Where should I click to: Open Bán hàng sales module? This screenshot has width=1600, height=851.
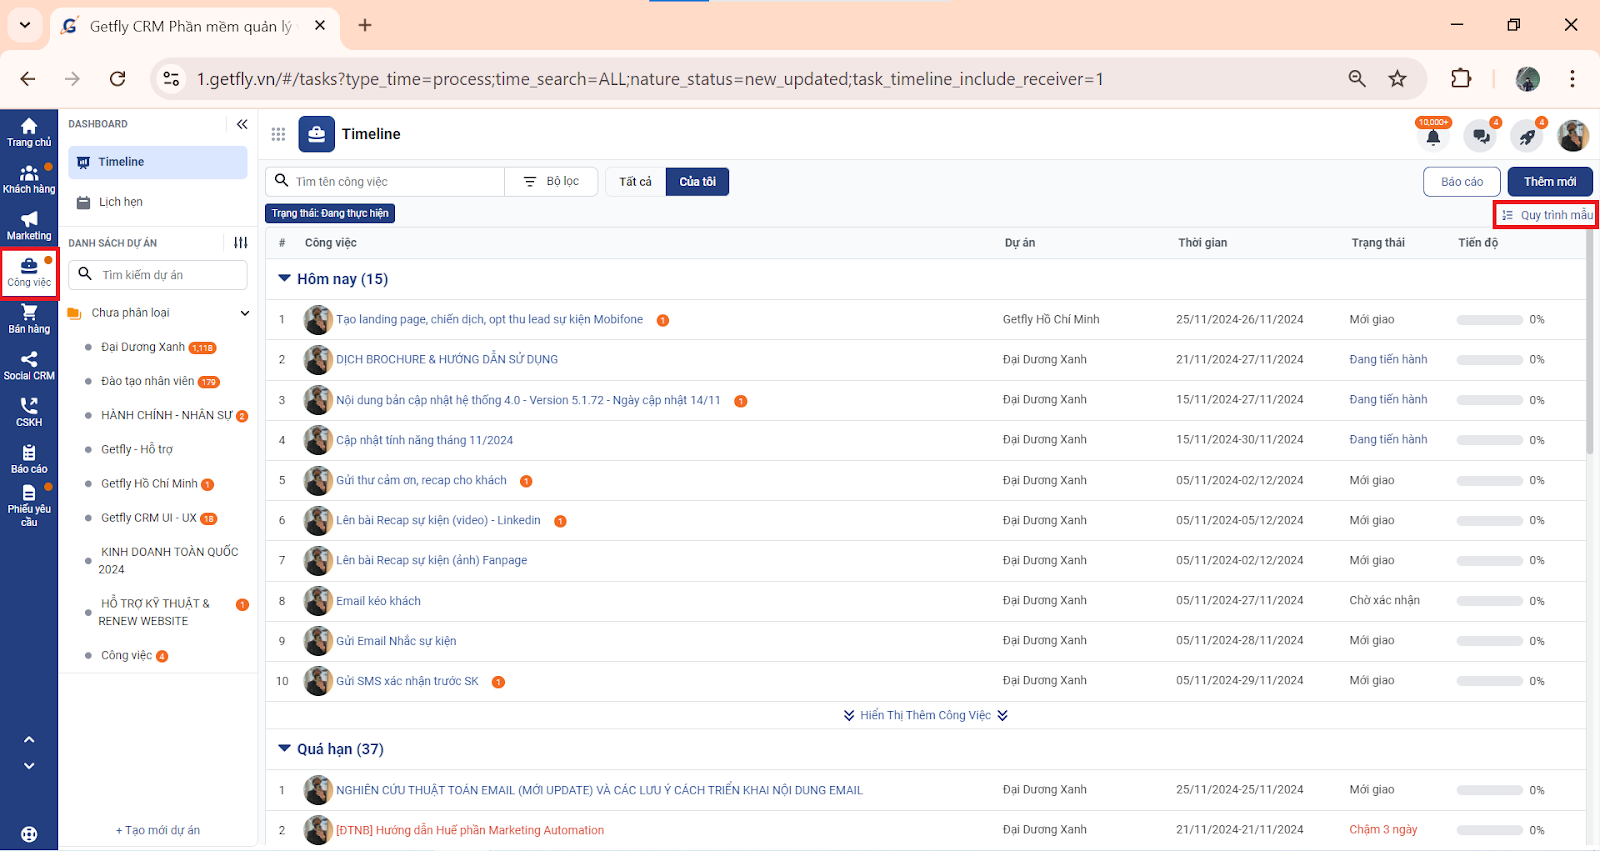29,319
